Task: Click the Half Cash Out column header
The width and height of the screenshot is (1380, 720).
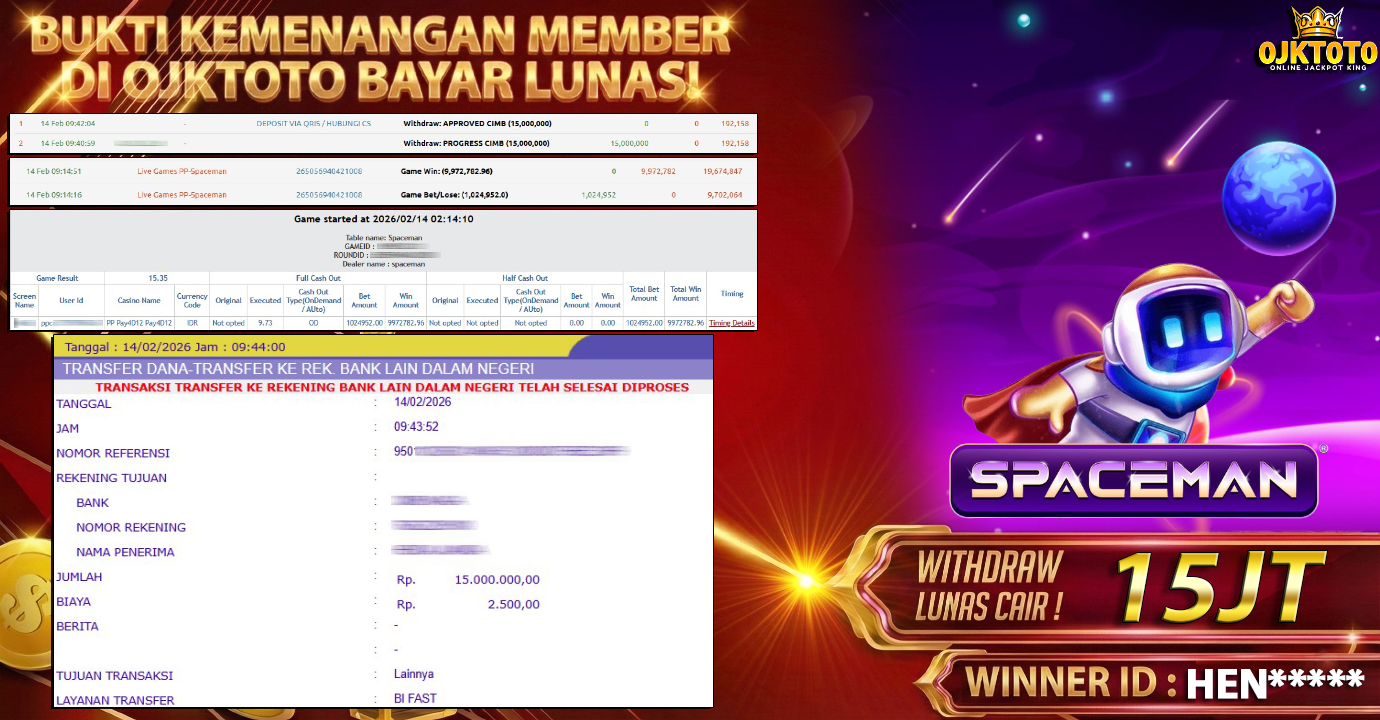Action: pos(525,278)
